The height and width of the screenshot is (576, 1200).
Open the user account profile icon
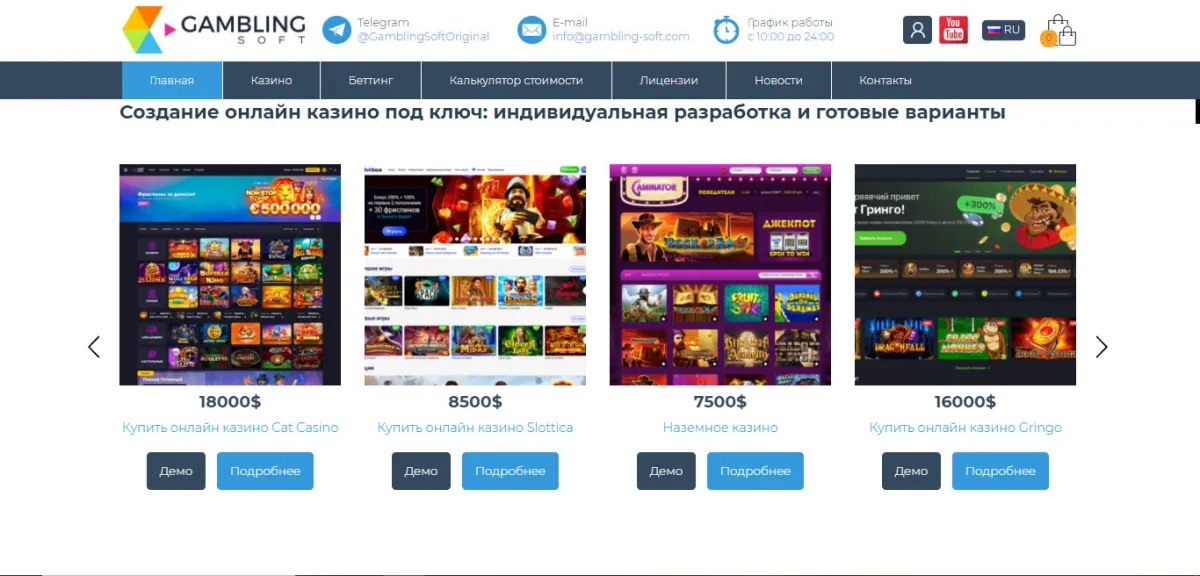917,30
